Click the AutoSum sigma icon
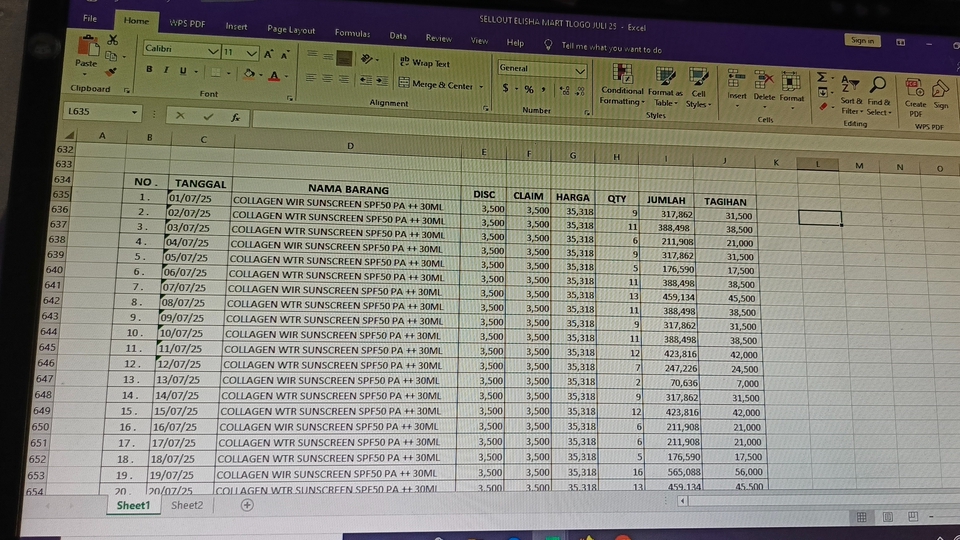 (x=822, y=77)
